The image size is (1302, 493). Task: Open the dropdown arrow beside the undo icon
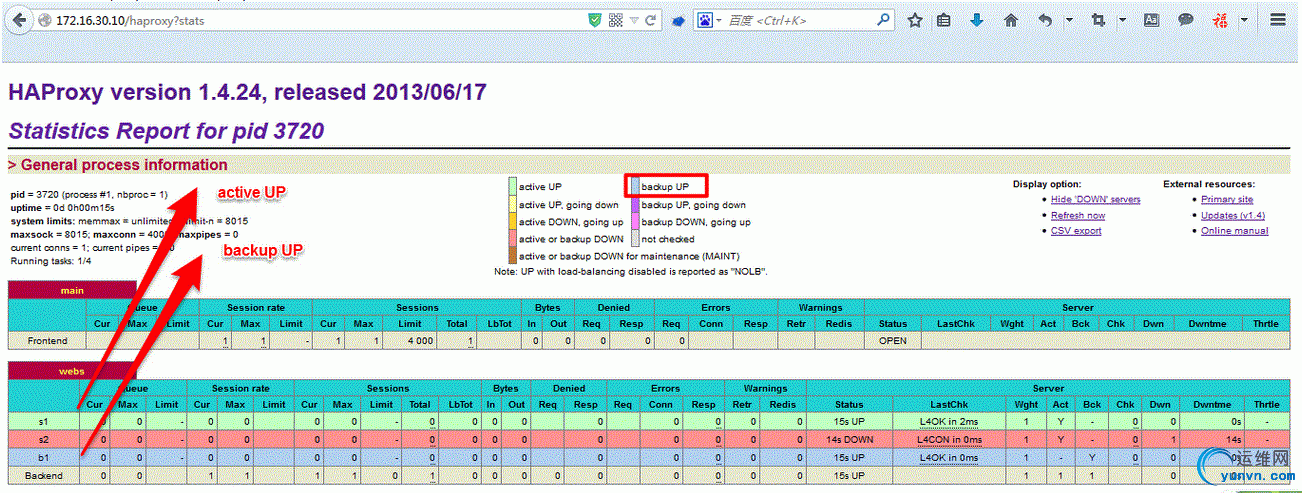[1069, 20]
